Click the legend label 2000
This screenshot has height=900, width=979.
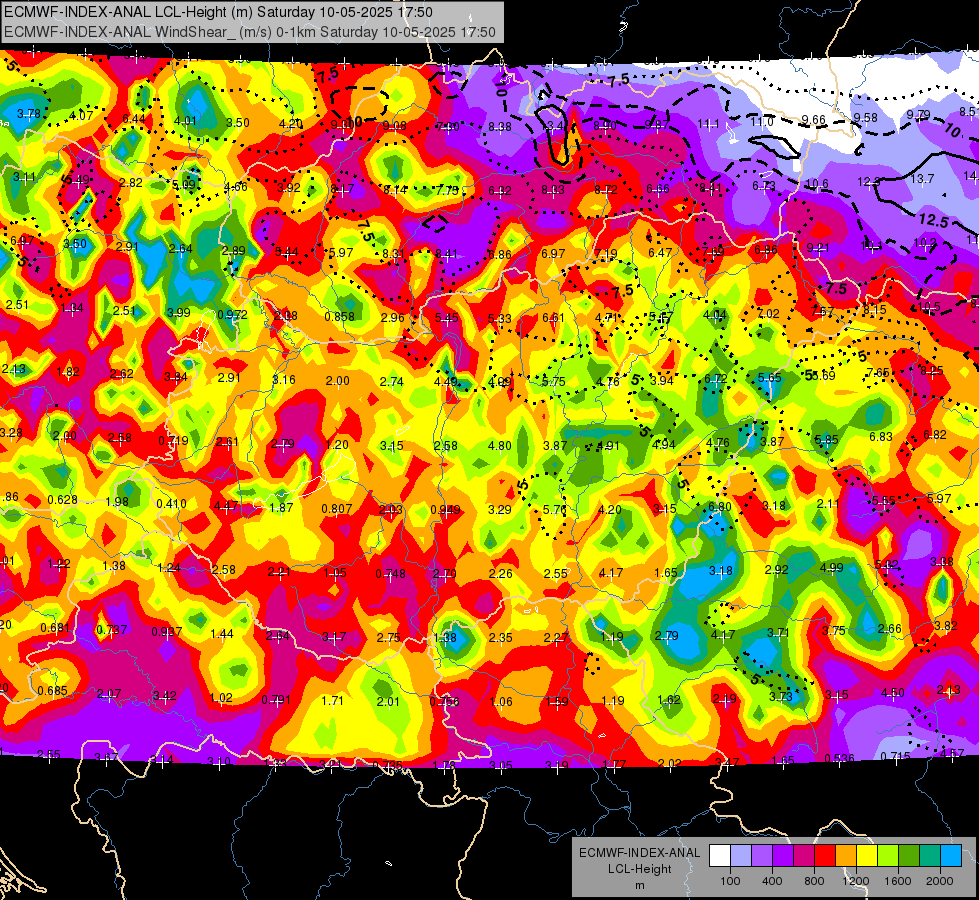940,881
